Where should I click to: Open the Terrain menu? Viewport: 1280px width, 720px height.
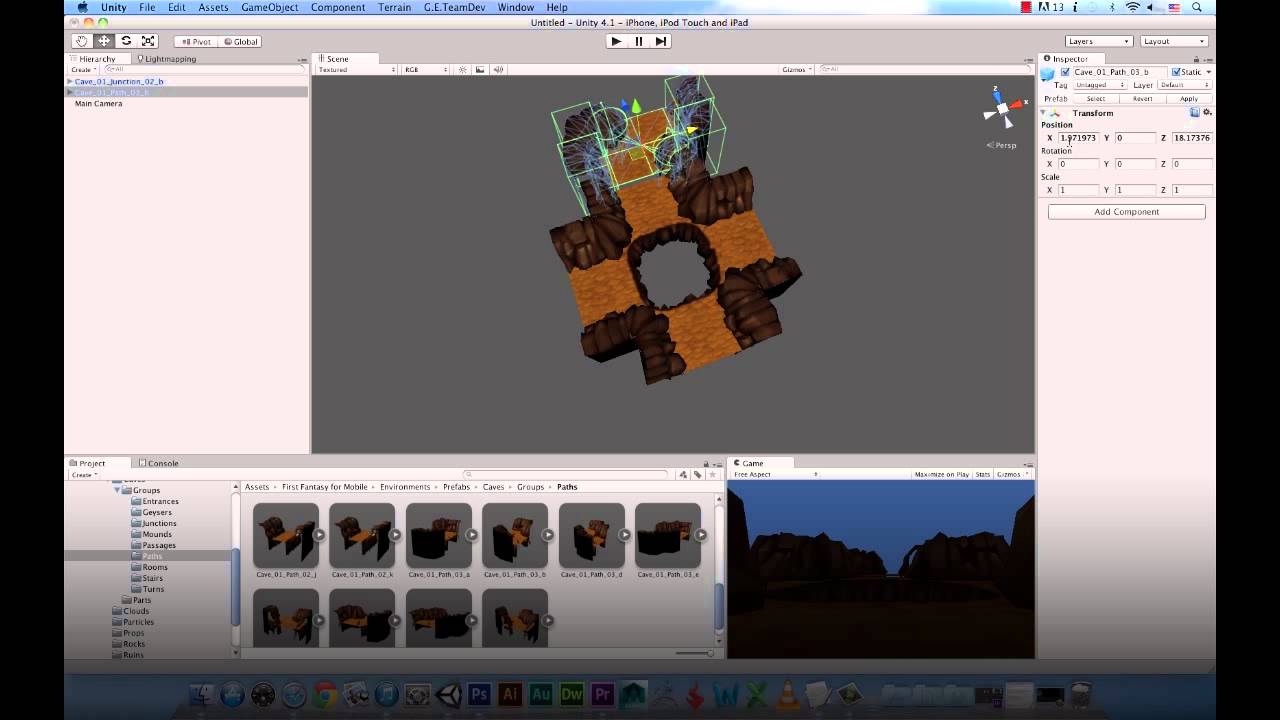(394, 7)
